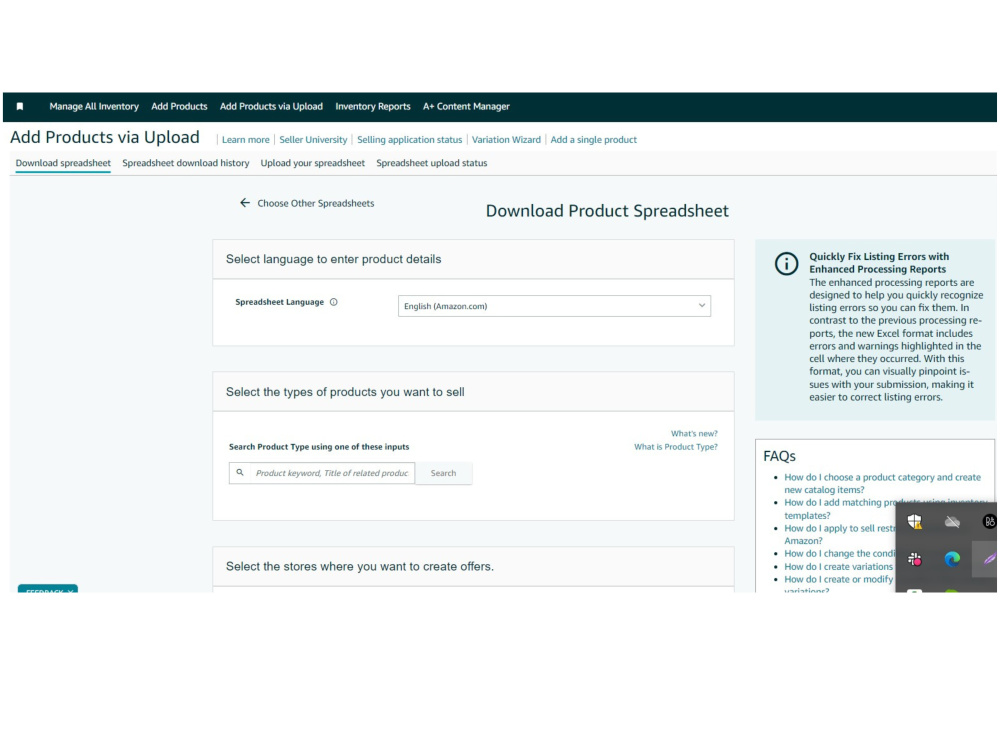The width and height of the screenshot is (1000, 750).
Task: Open FAQ about choosing a product category
Action: [882, 483]
